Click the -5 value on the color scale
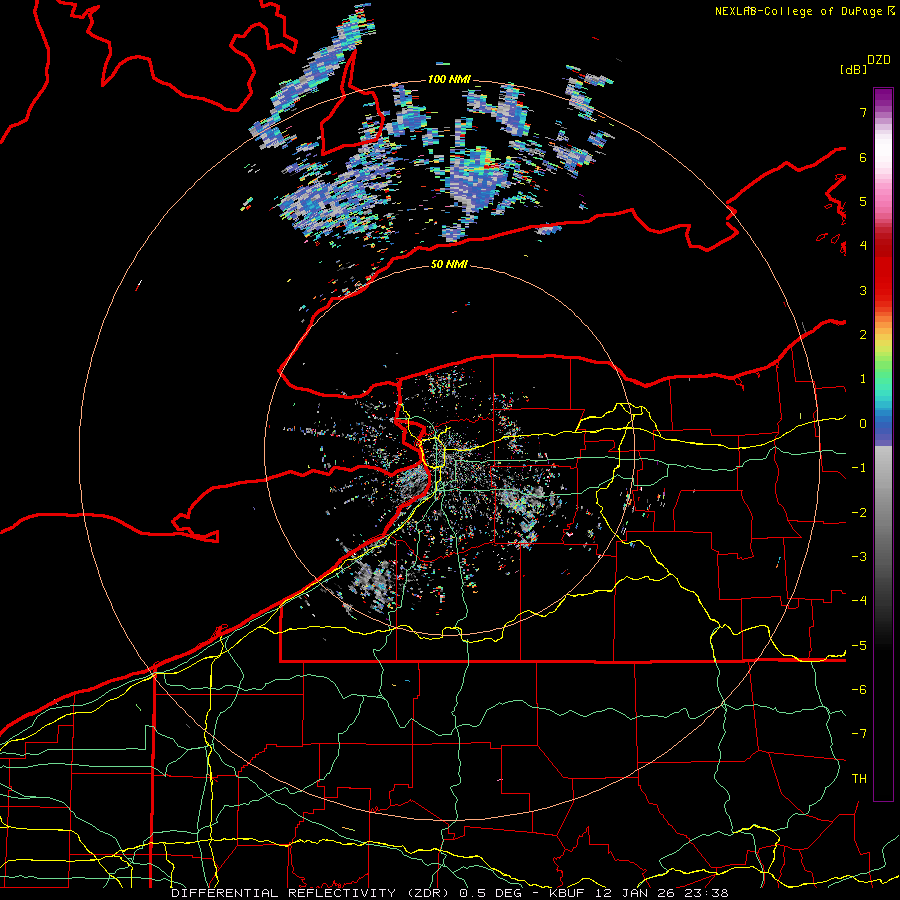 tap(859, 646)
